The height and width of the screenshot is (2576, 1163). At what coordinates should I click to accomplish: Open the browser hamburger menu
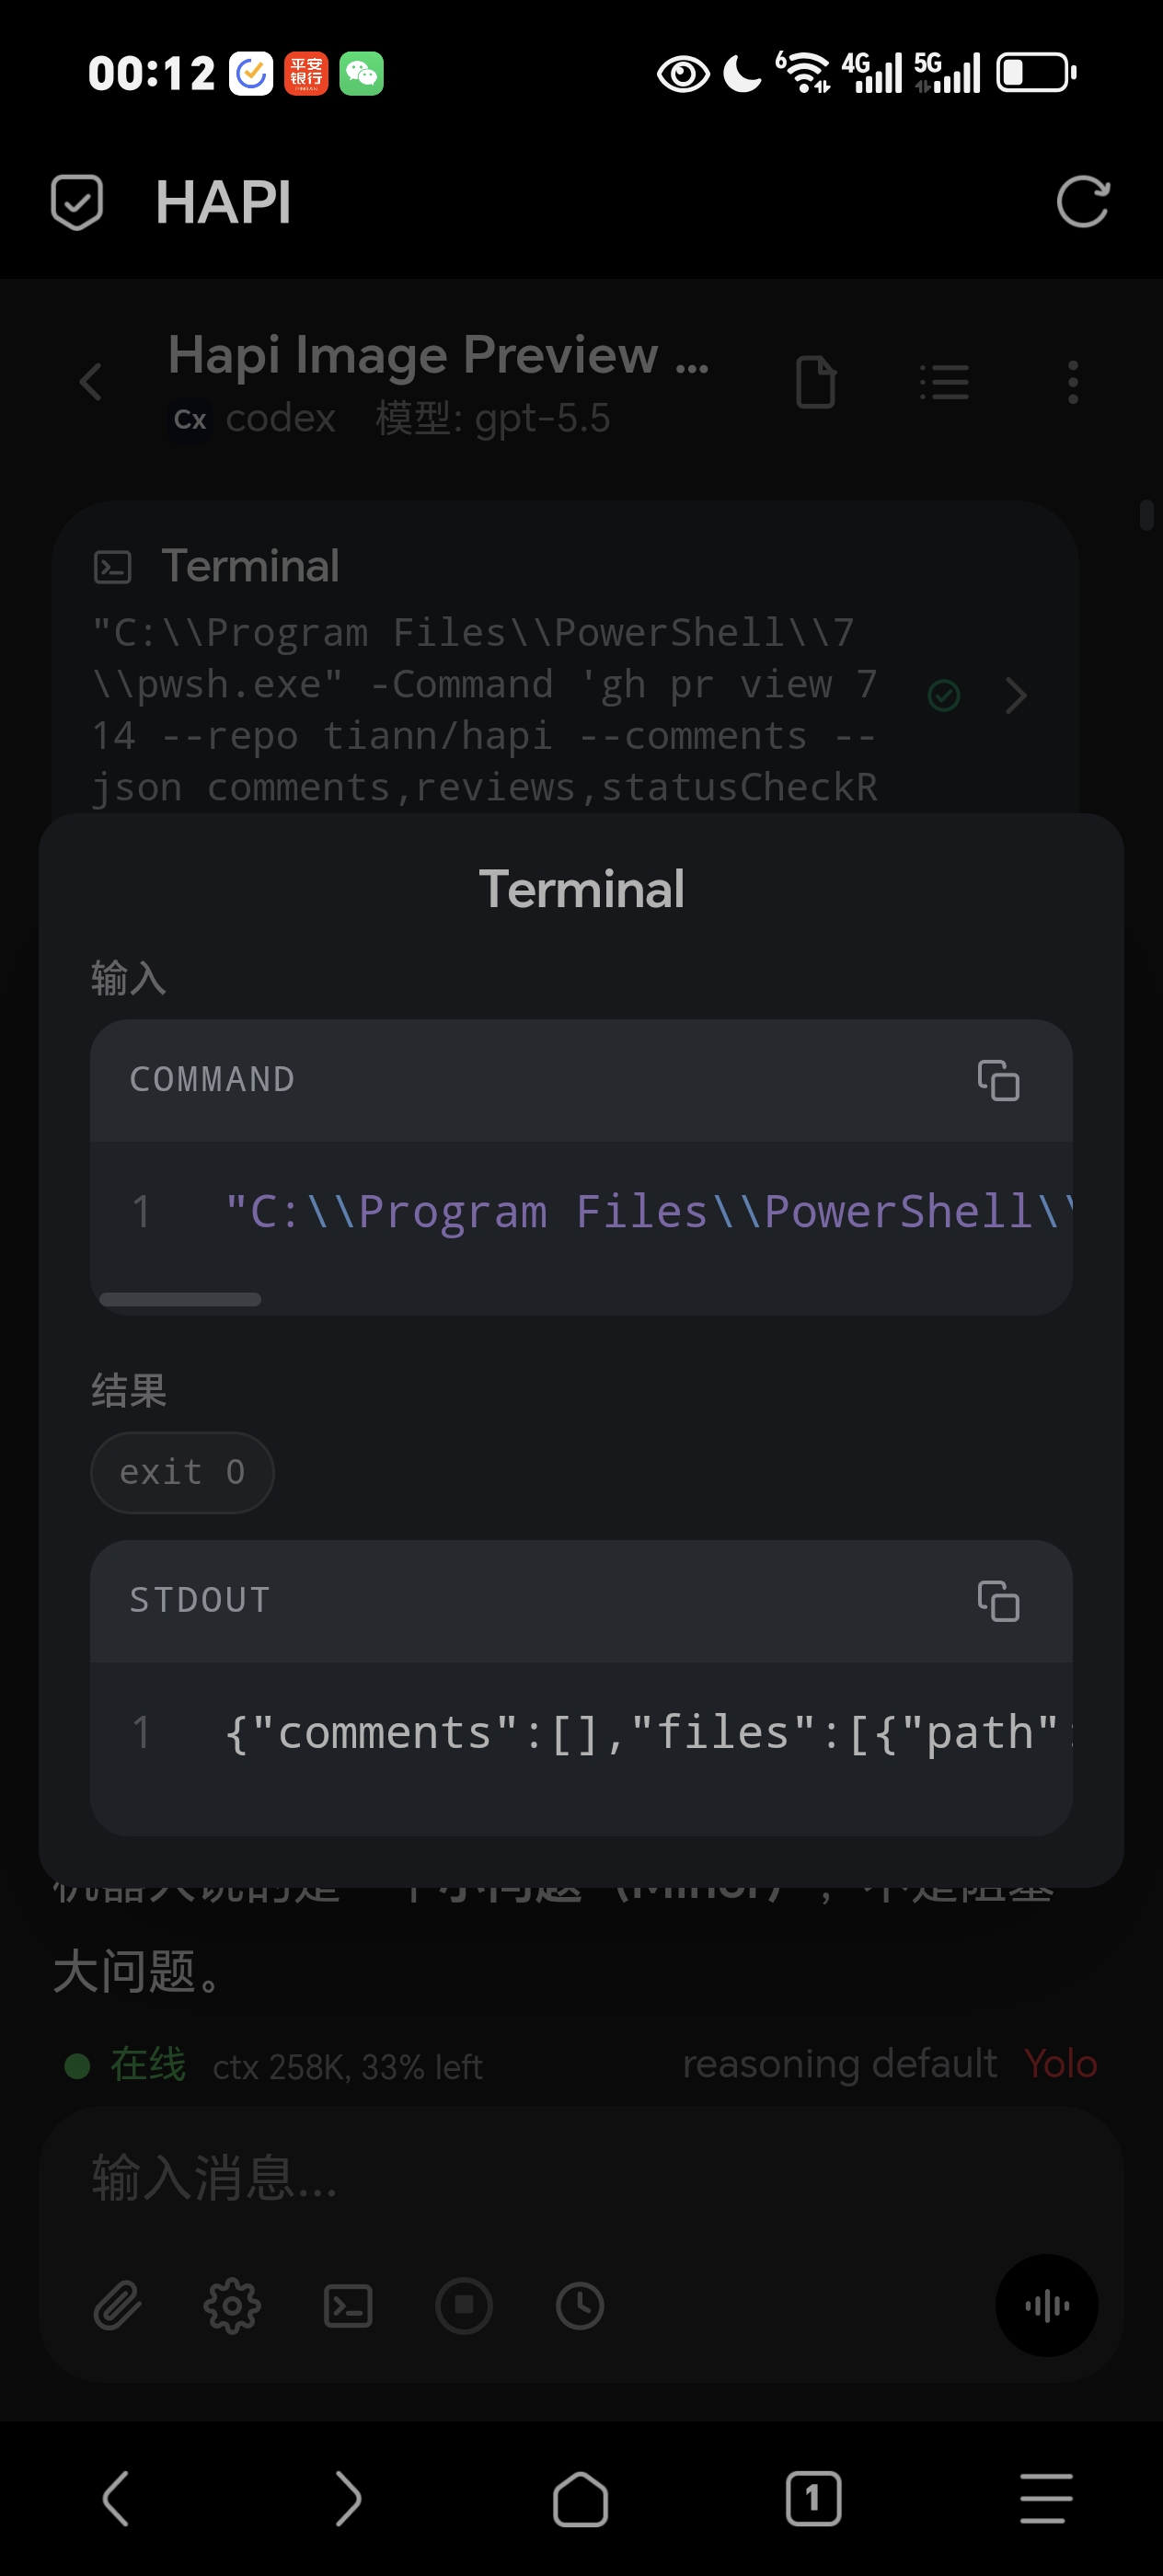[1046, 2498]
